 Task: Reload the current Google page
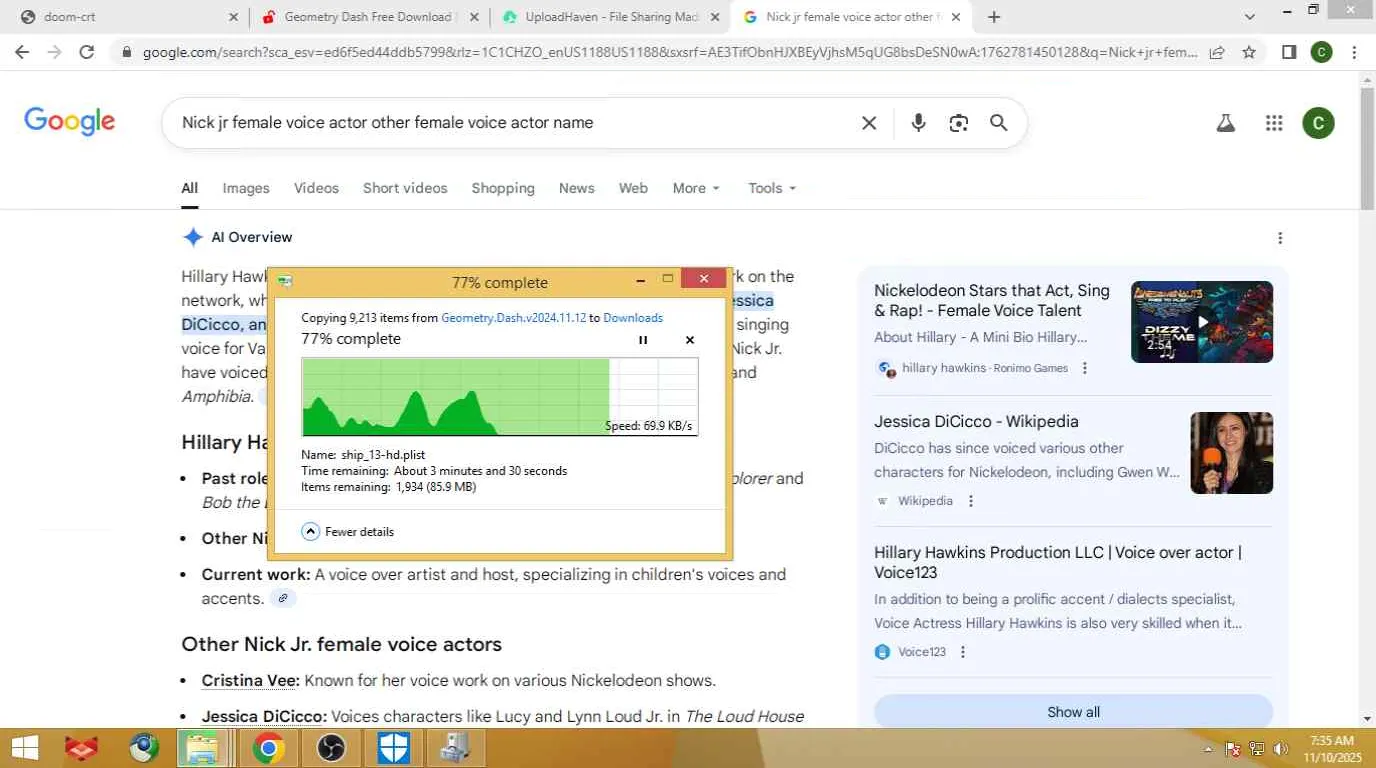coord(87,52)
